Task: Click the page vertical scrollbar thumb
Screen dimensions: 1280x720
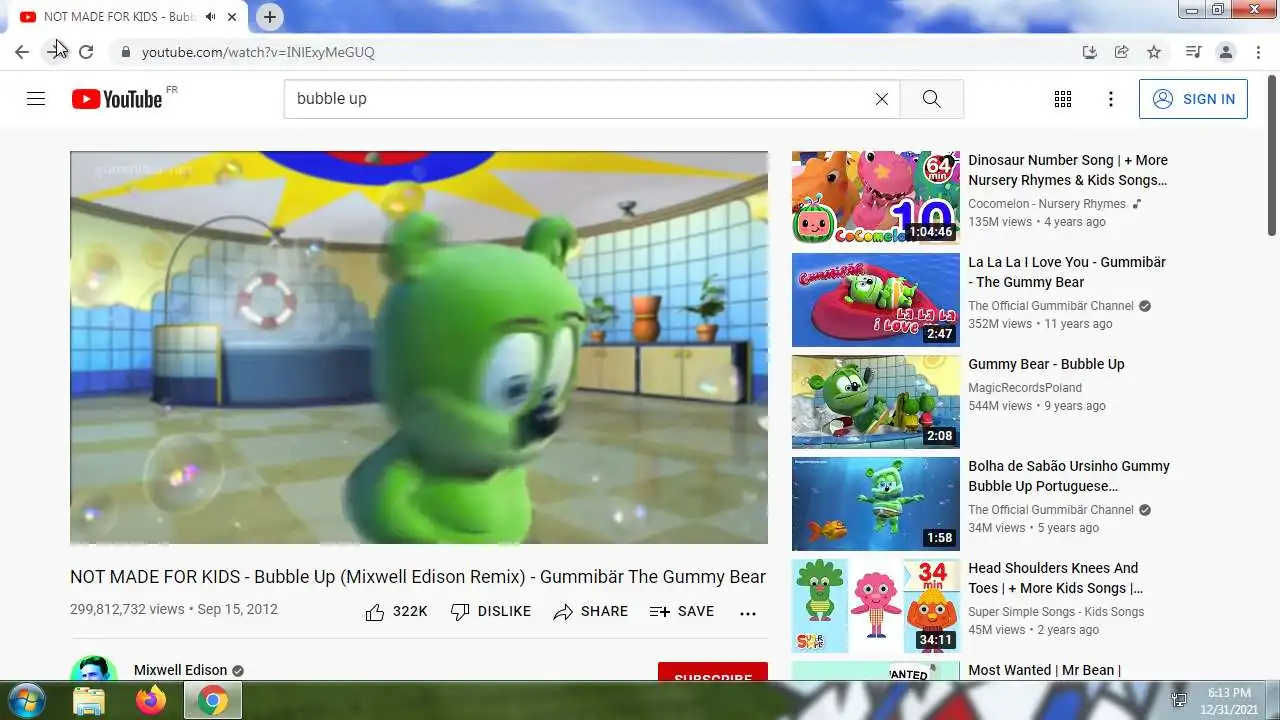Action: click(x=1272, y=155)
